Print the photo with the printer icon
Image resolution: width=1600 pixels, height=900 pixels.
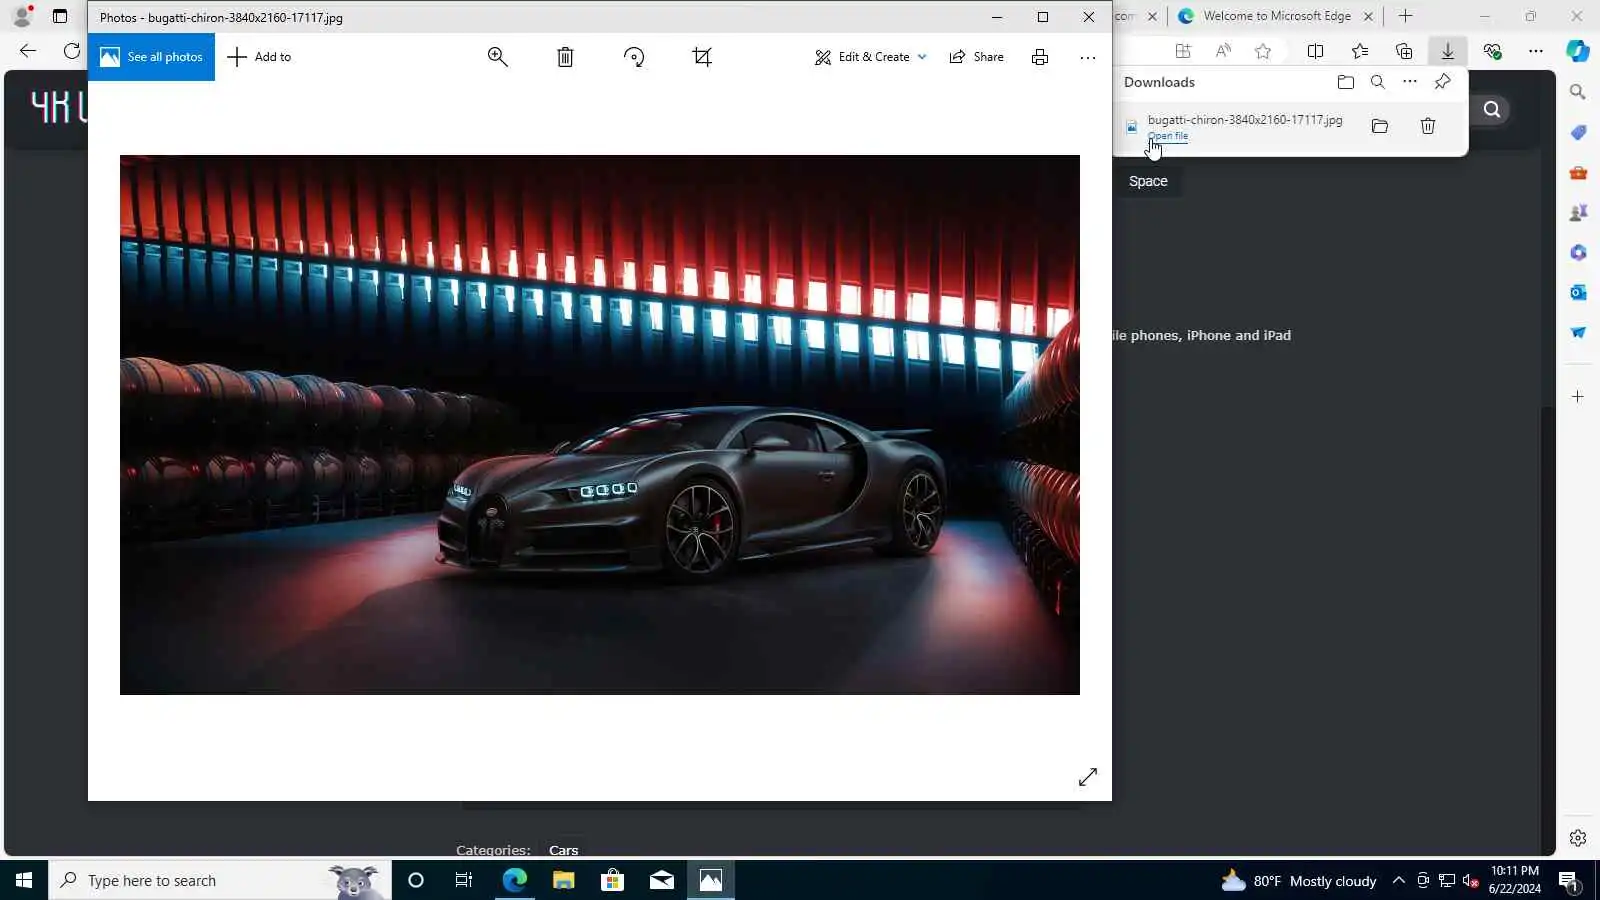click(1040, 57)
